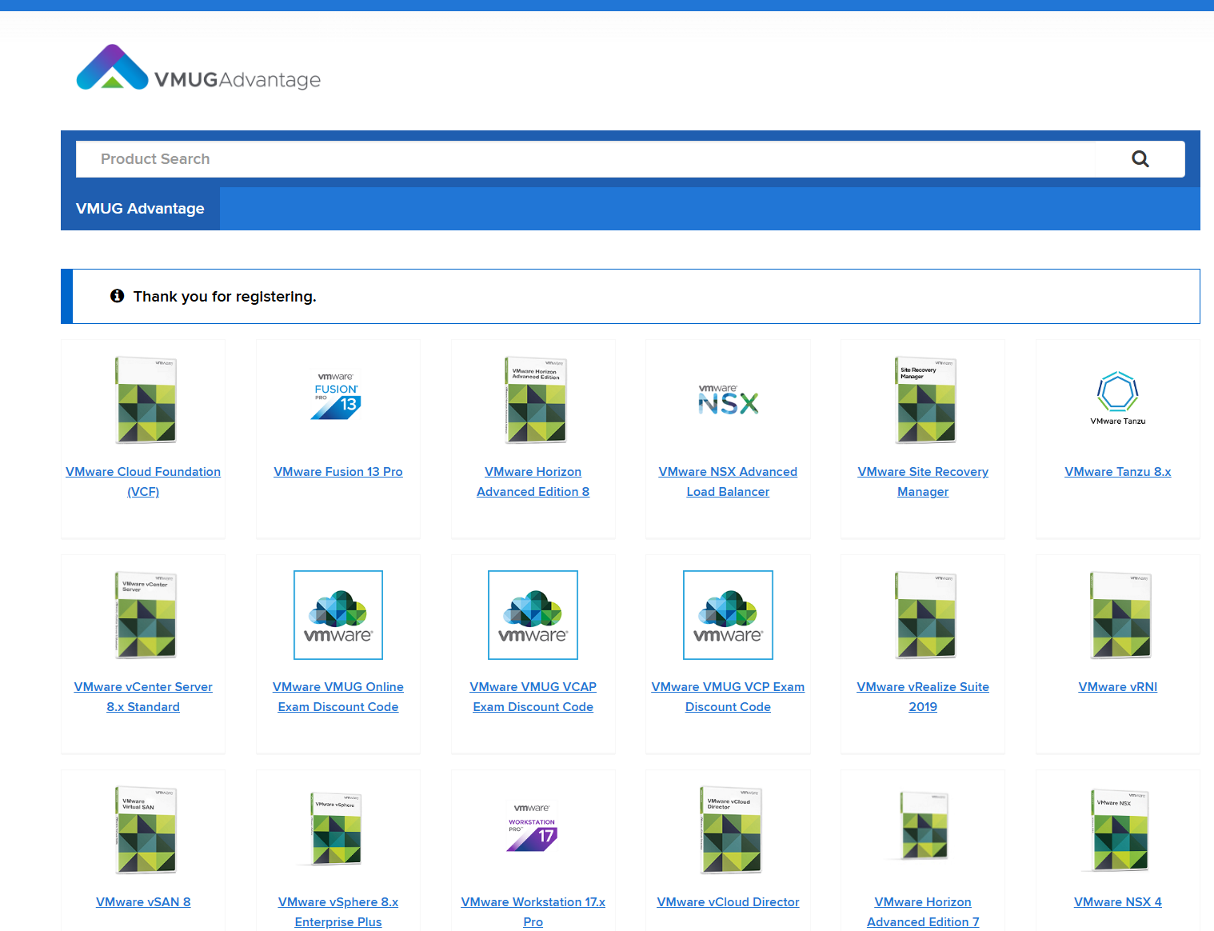Click the Workstation Pro 17 icon
The image size is (1214, 931).
click(x=532, y=827)
